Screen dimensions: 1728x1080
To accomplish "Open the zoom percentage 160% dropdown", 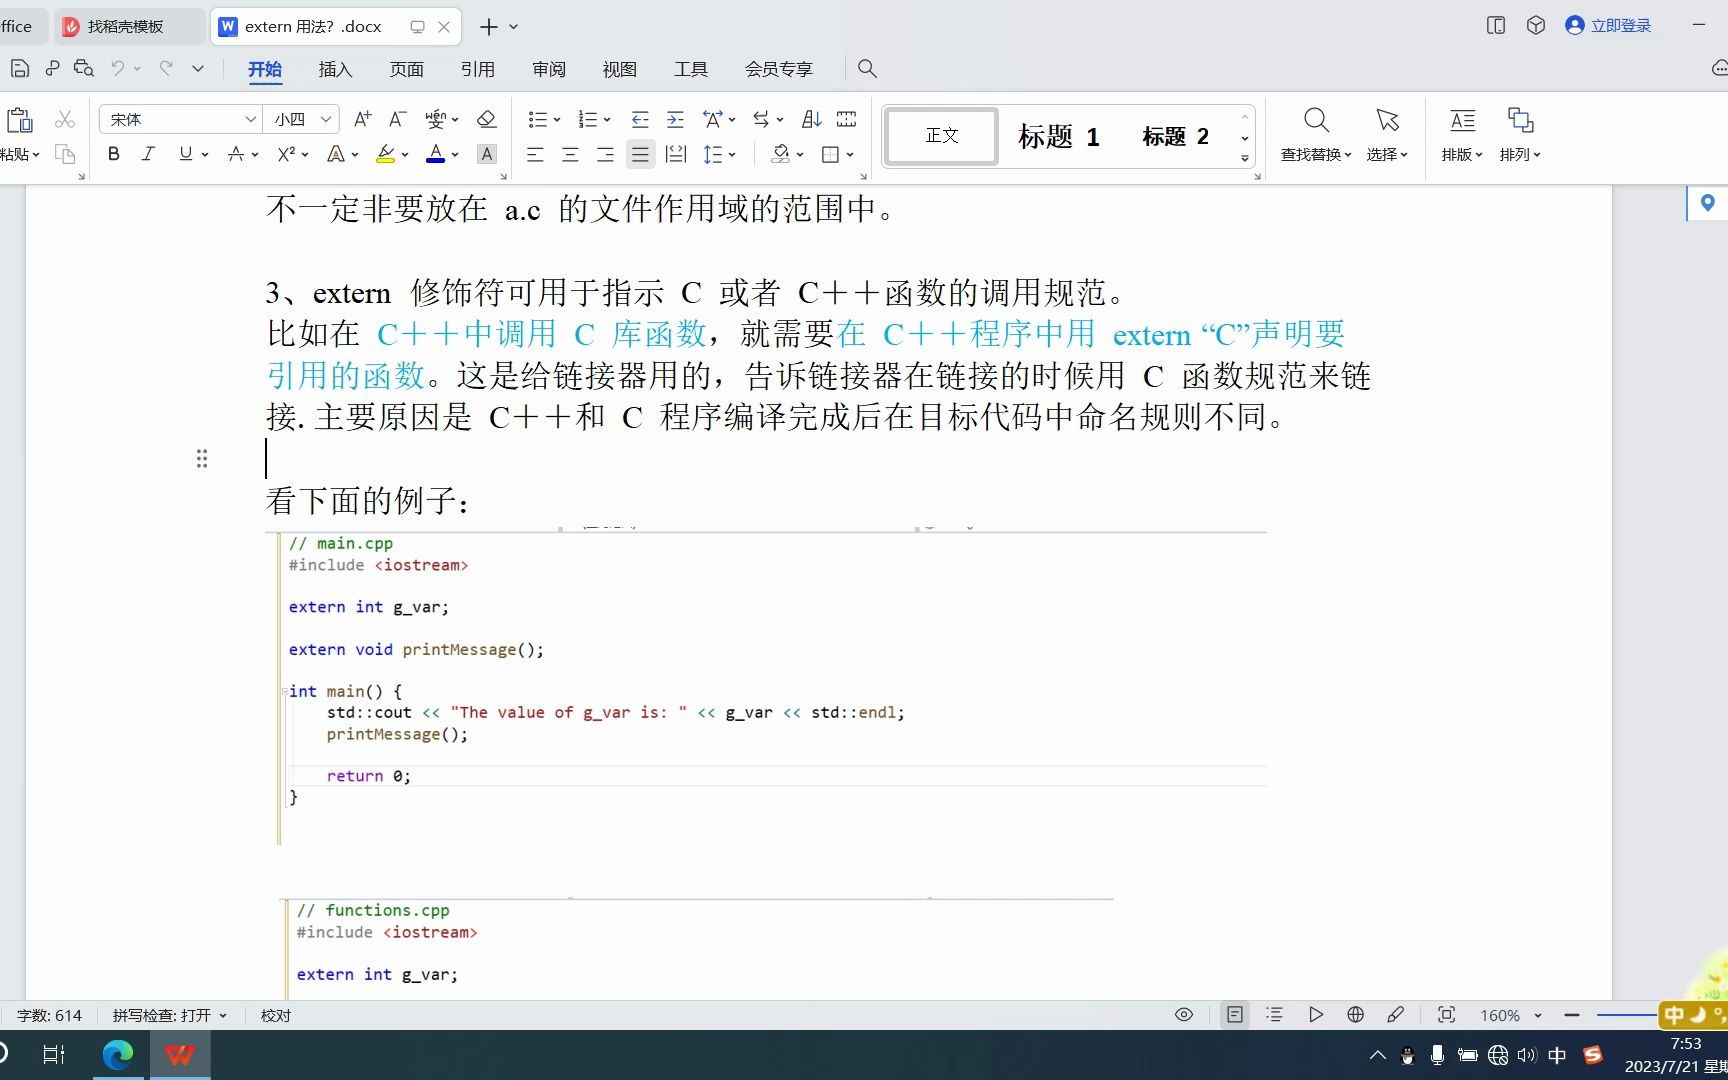I will [x=1538, y=1015].
